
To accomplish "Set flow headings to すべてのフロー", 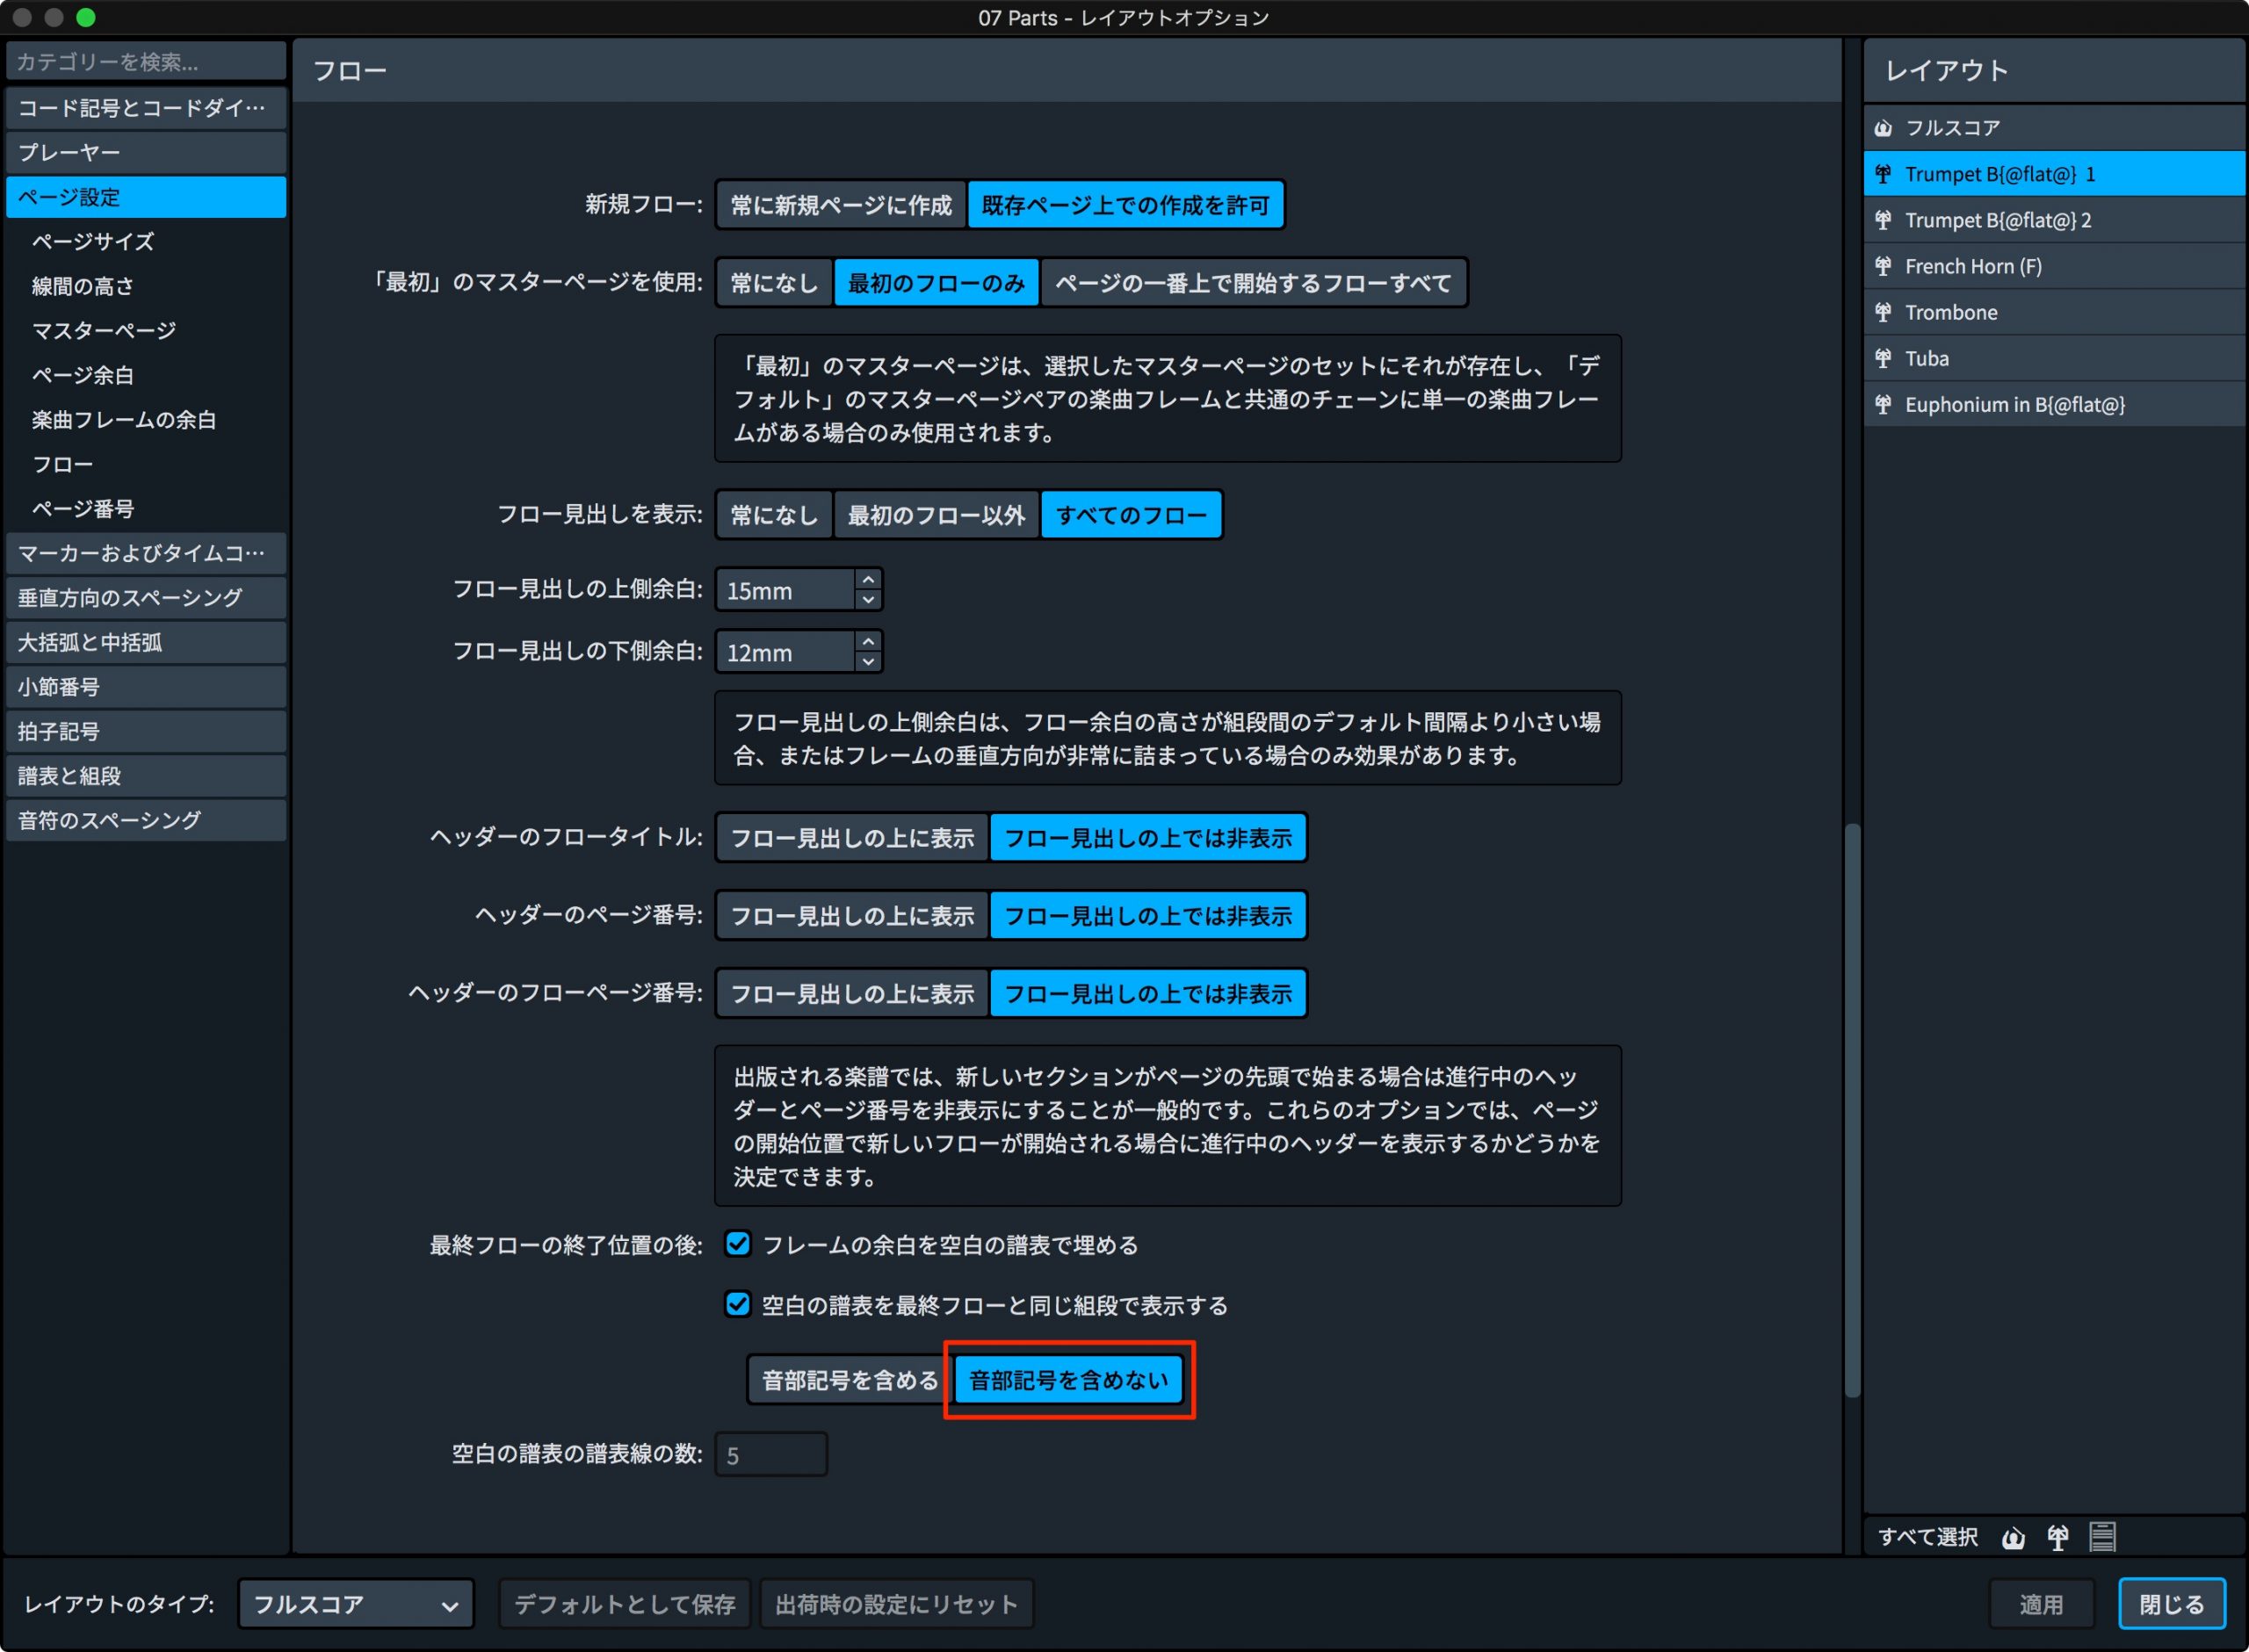I will pyautogui.click(x=1131, y=515).
